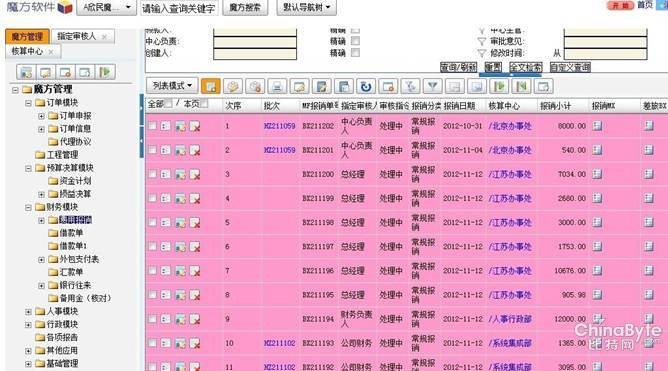Screen dimensions: 668x371
Task: Click the red-X delete icon for row BX211202
Action: (x=195, y=126)
